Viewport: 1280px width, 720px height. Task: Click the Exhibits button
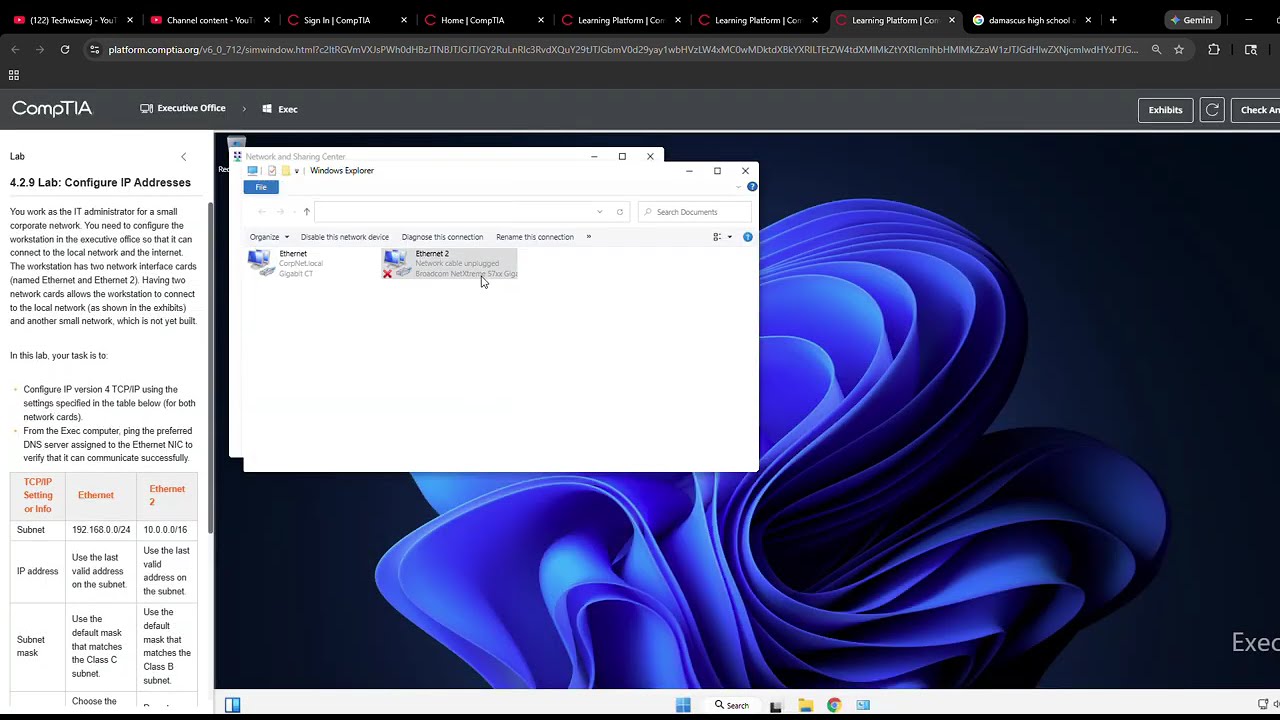tap(1165, 110)
